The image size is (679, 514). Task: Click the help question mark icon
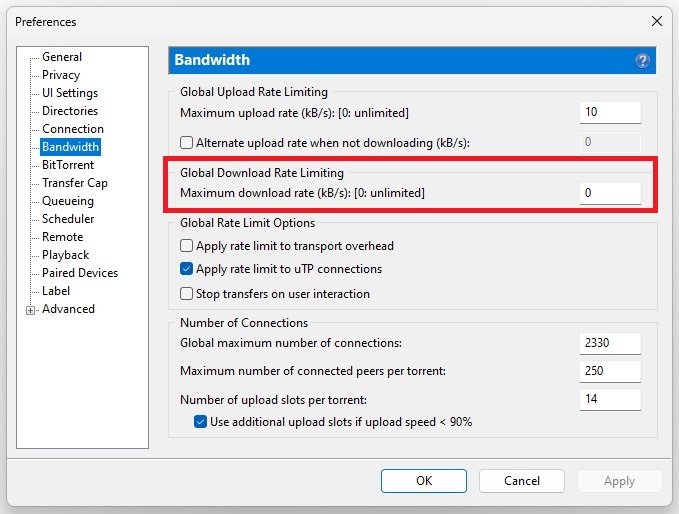[642, 61]
